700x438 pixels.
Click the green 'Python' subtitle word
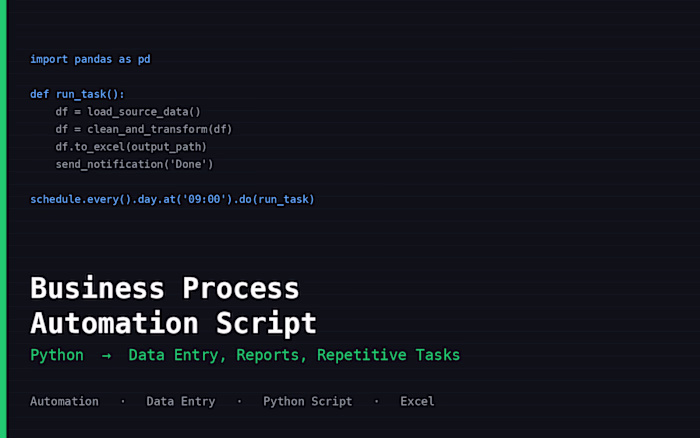pyautogui.click(x=57, y=355)
